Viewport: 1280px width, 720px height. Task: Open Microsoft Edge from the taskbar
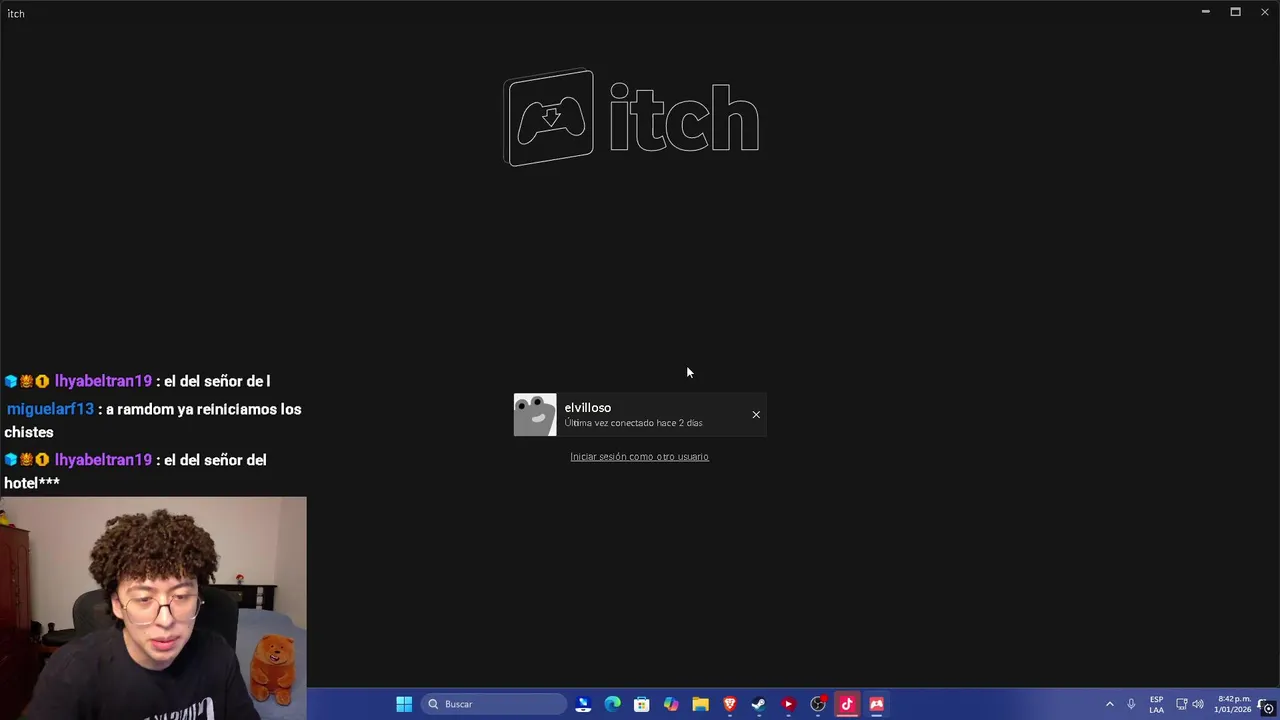tap(613, 704)
